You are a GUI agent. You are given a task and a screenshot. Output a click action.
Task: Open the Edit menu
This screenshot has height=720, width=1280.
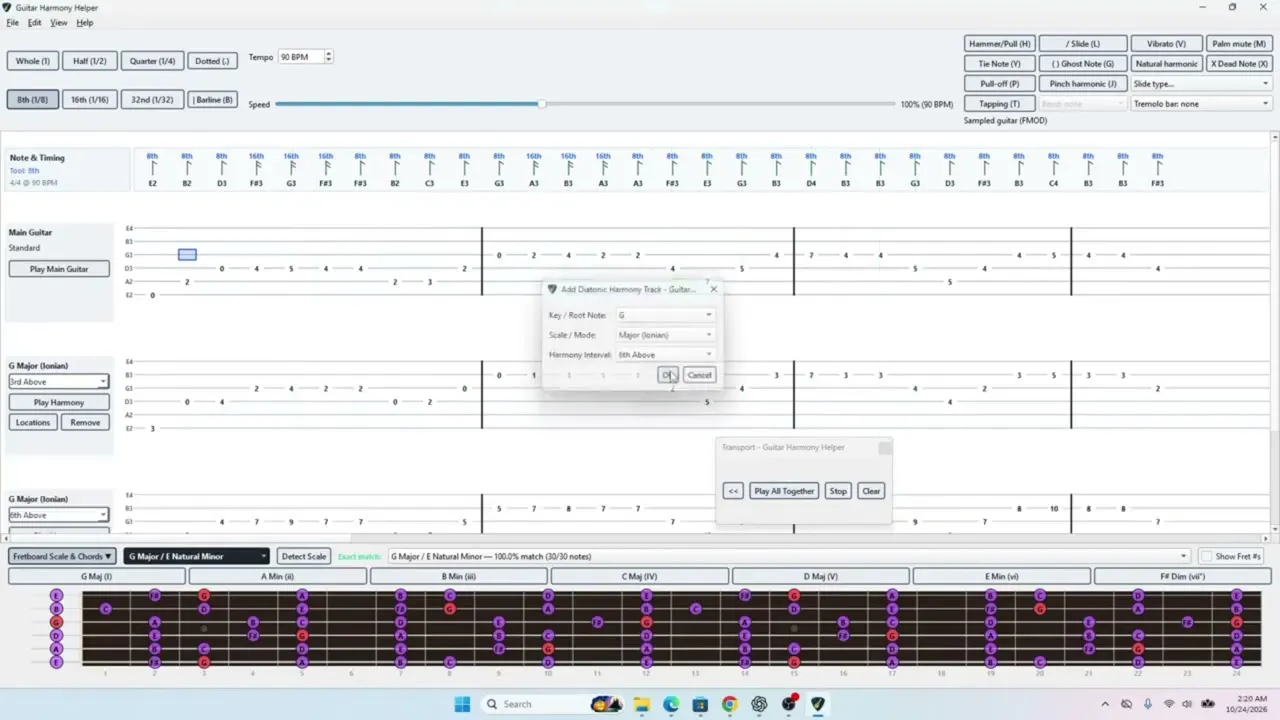click(x=35, y=22)
